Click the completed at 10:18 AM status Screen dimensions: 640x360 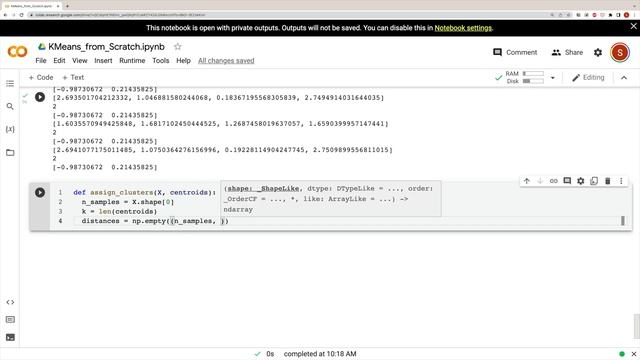320,354
